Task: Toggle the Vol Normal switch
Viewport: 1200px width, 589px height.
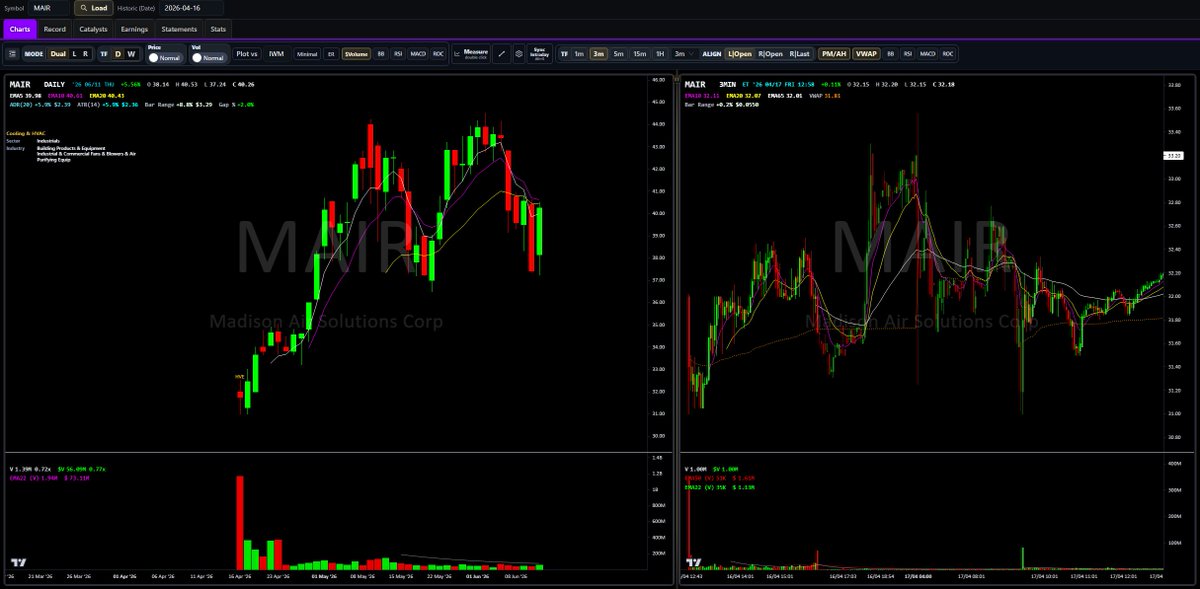Action: (x=208, y=58)
